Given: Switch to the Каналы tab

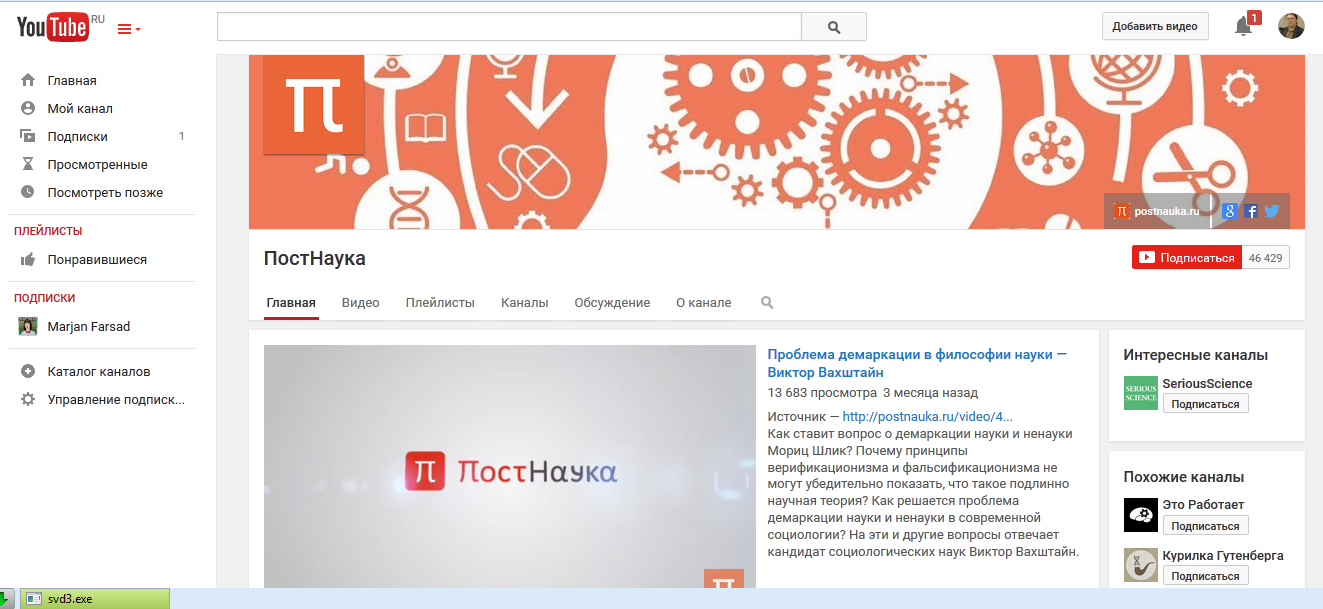Looking at the screenshot, I should pyautogui.click(x=525, y=303).
